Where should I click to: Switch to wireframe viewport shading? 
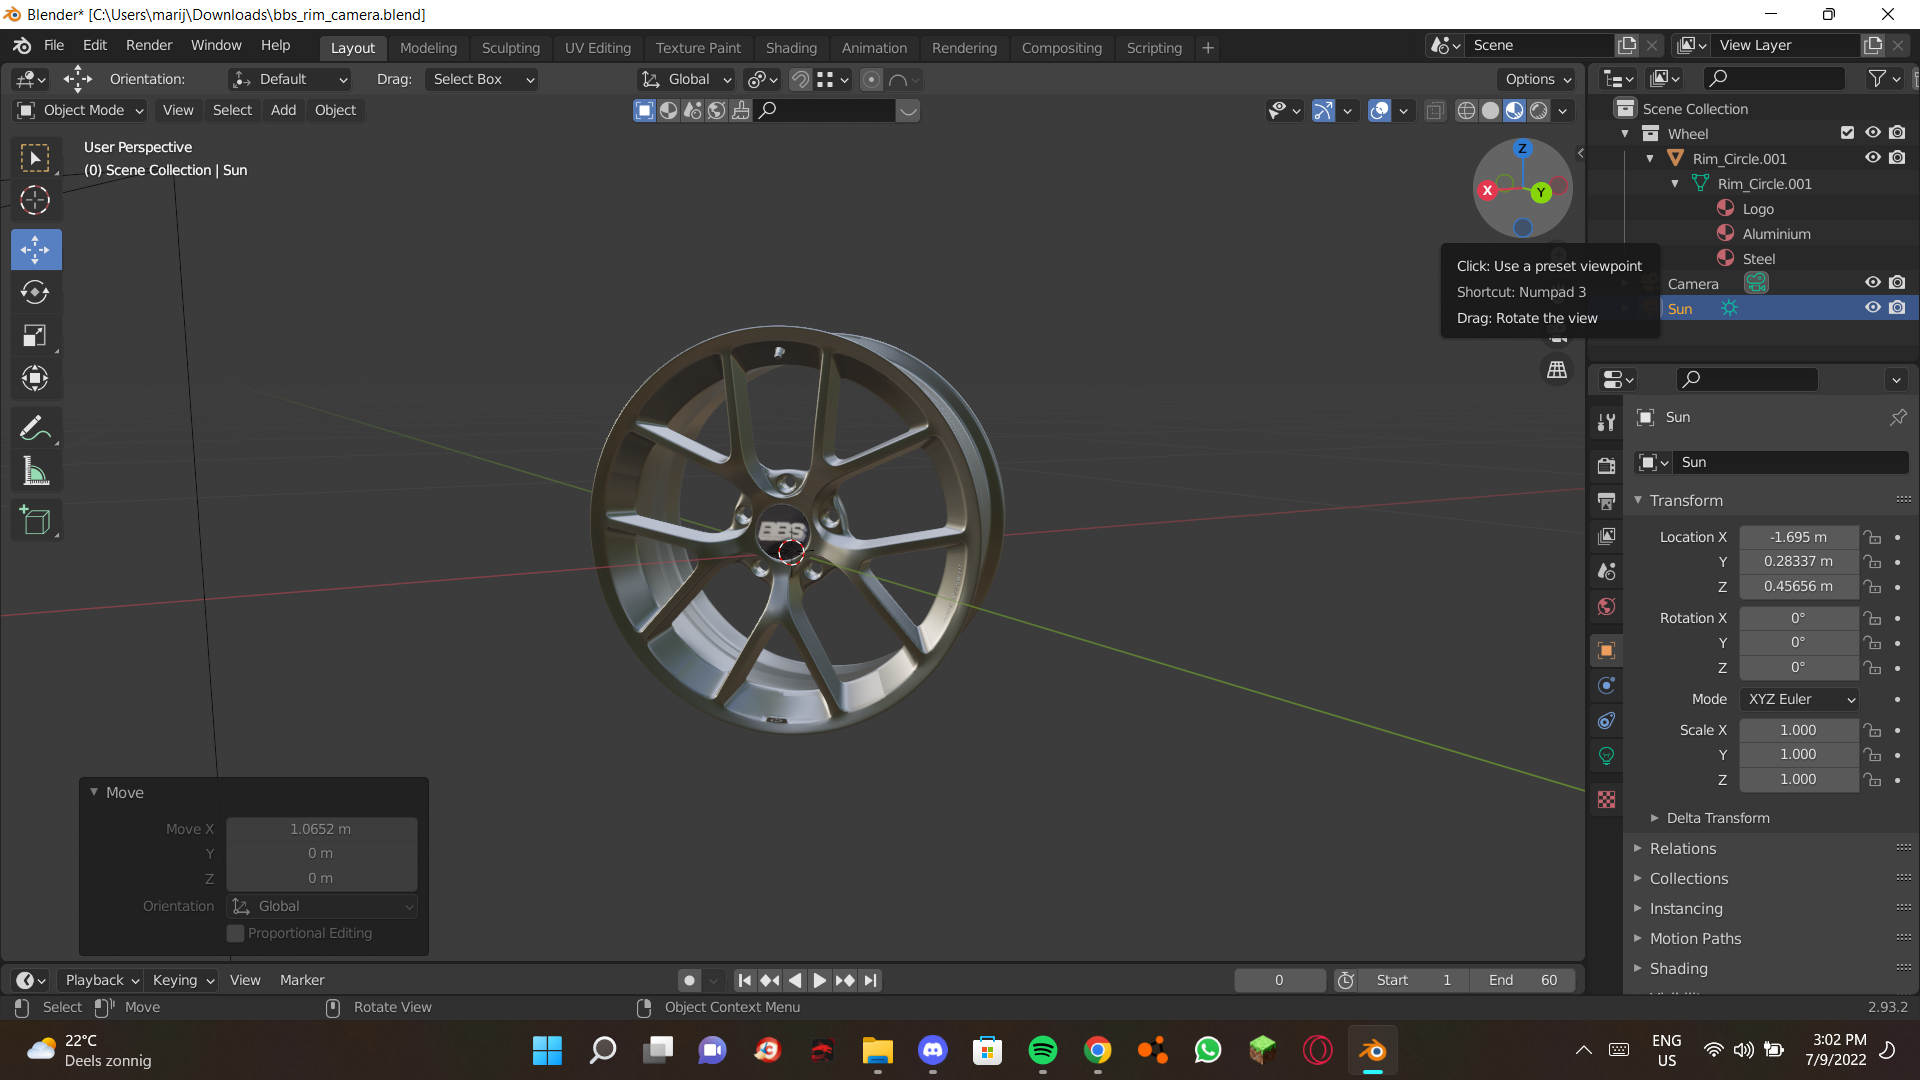point(1466,110)
